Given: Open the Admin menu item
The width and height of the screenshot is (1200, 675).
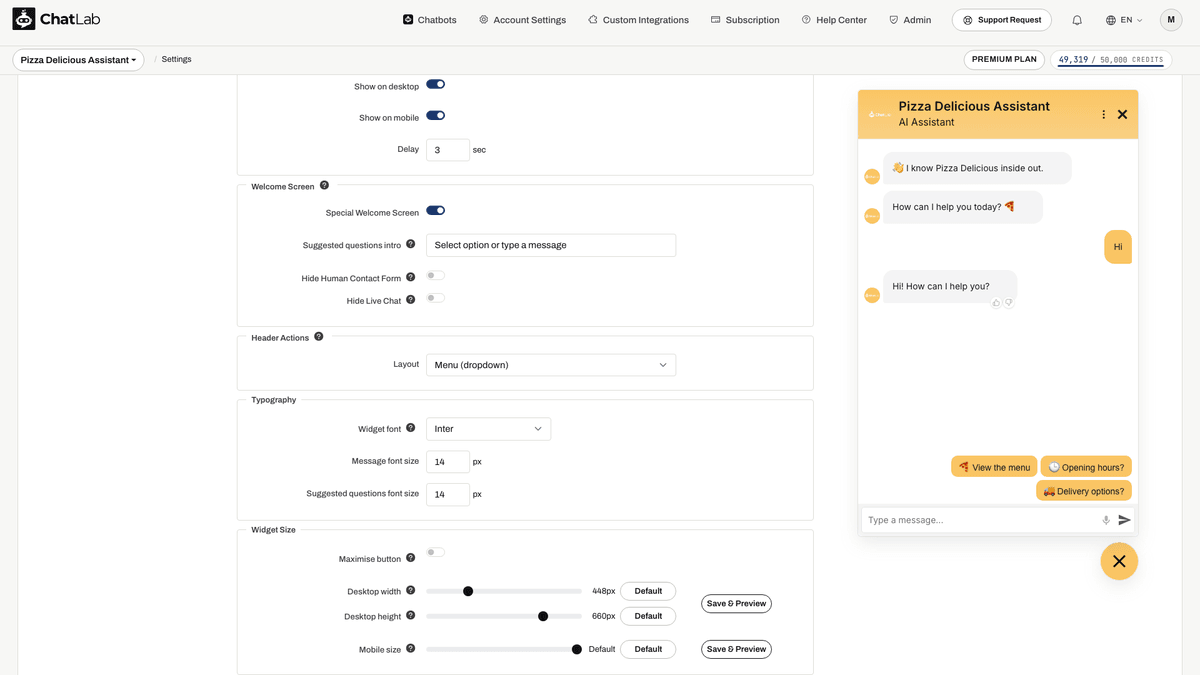Looking at the screenshot, I should click(x=910, y=20).
